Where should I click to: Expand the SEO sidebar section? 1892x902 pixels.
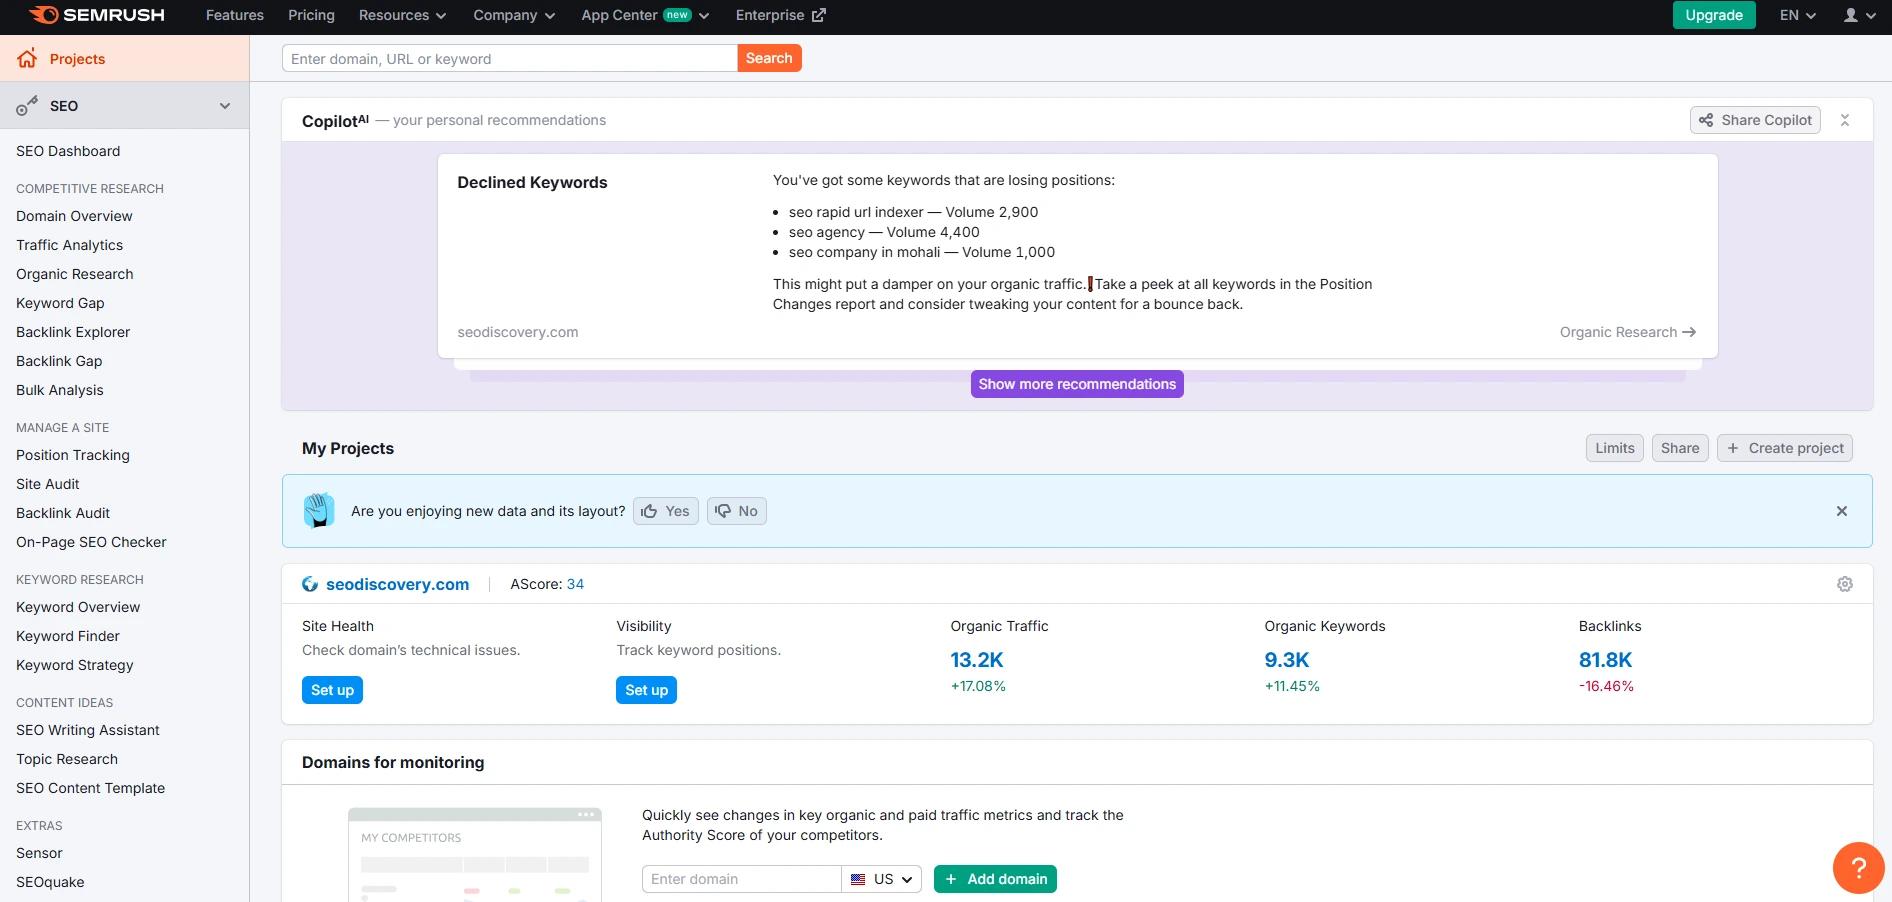pyautogui.click(x=124, y=106)
